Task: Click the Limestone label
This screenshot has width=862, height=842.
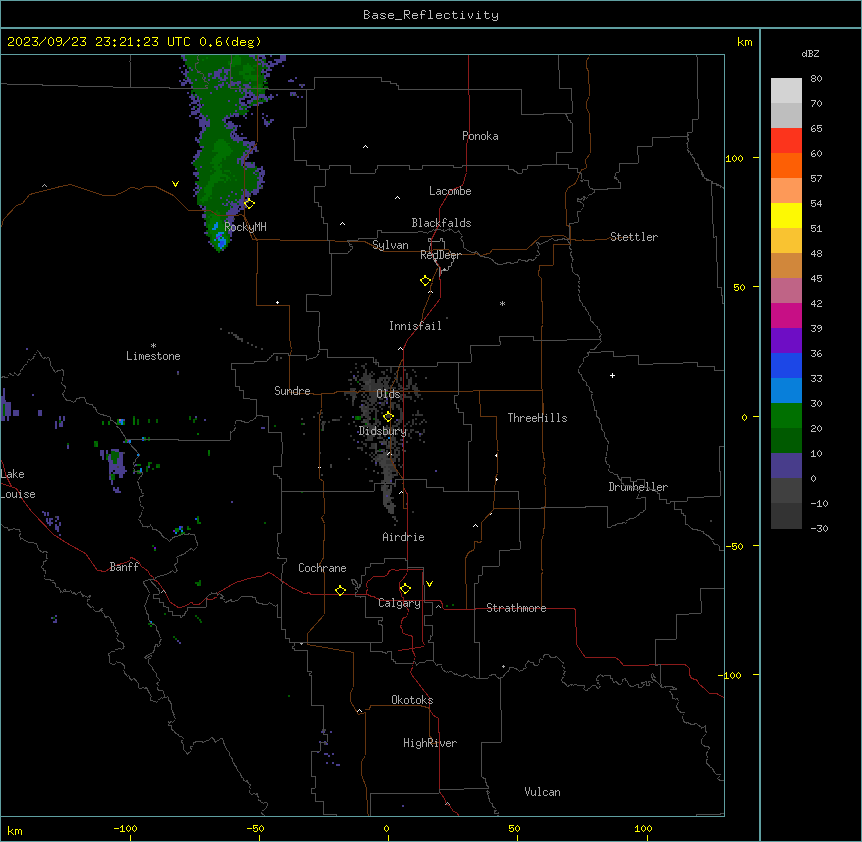Action: [153, 356]
